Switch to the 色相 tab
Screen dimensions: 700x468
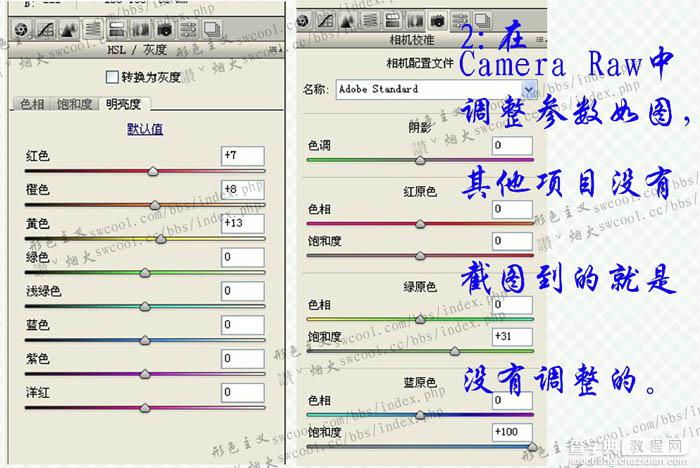[32, 104]
